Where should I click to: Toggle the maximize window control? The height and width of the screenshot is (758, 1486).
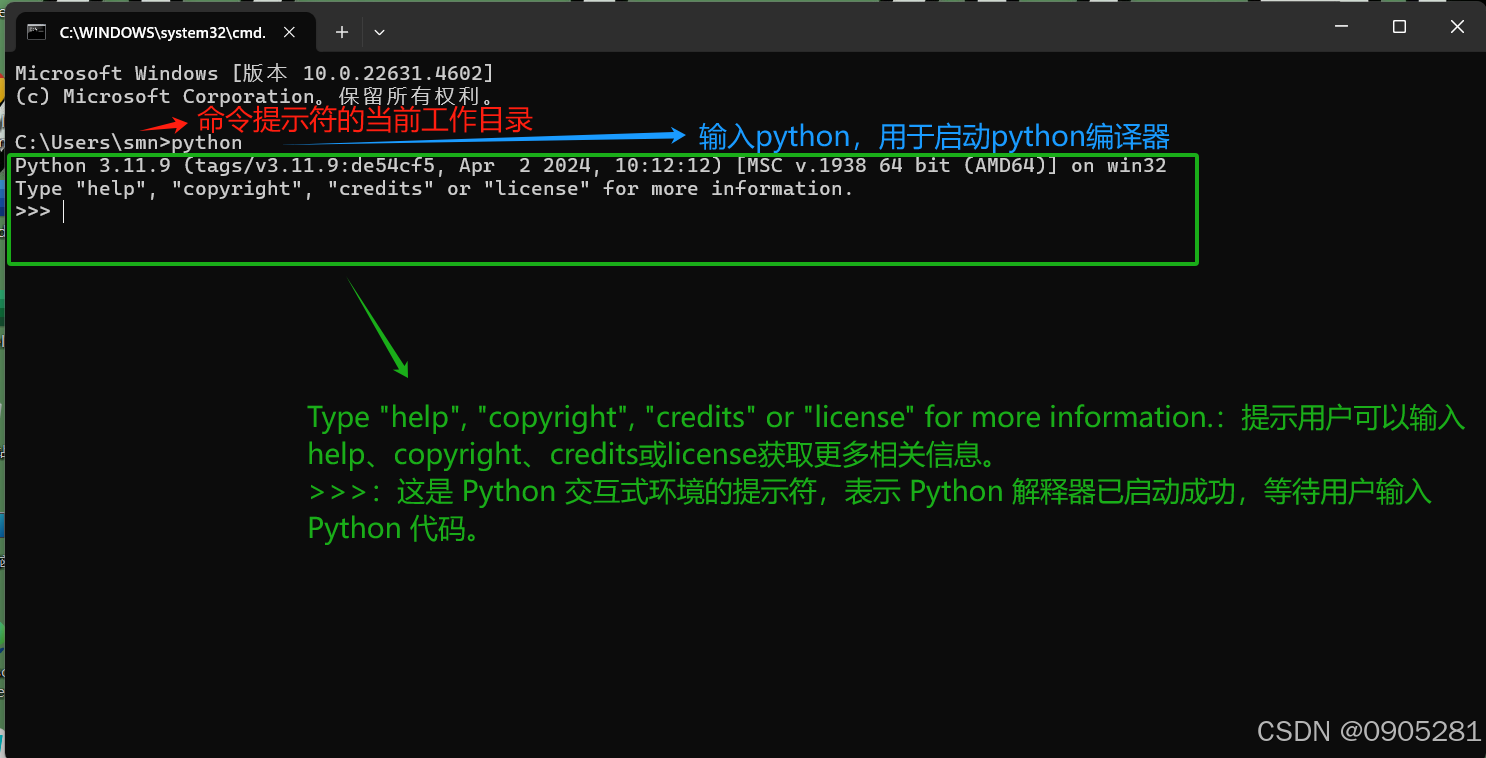tap(1397, 27)
